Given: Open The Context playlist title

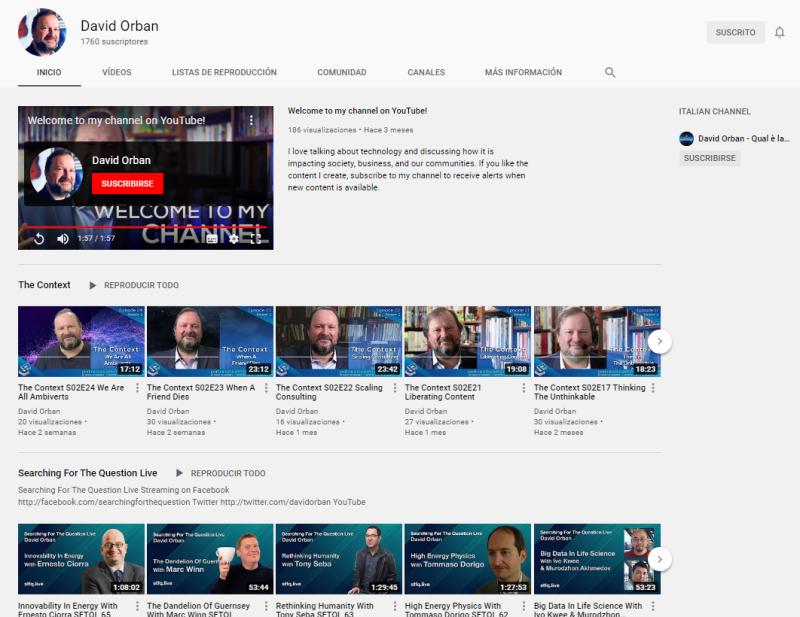Looking at the screenshot, I should coord(44,285).
